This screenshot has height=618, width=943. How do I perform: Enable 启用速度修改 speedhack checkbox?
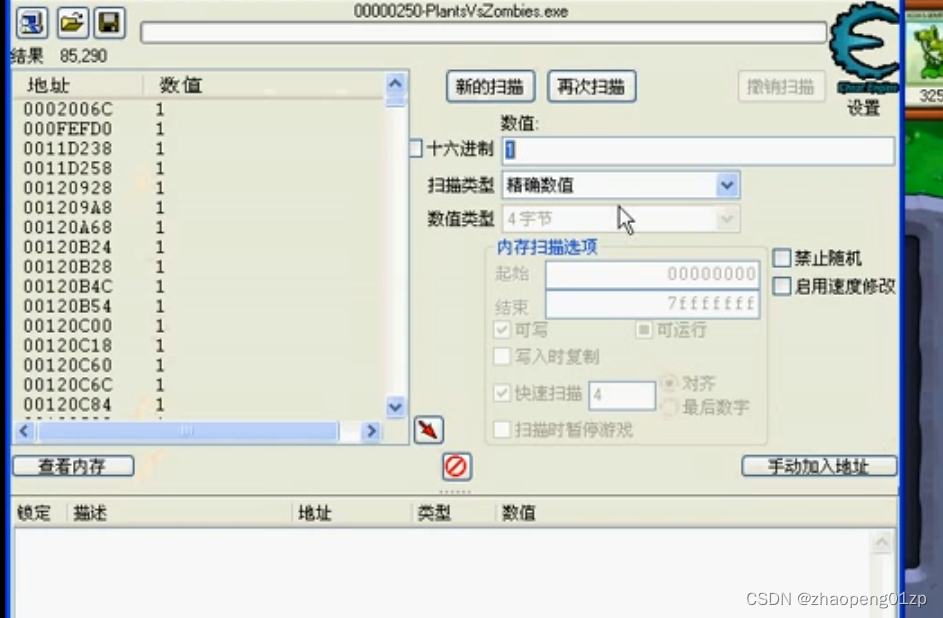click(781, 285)
